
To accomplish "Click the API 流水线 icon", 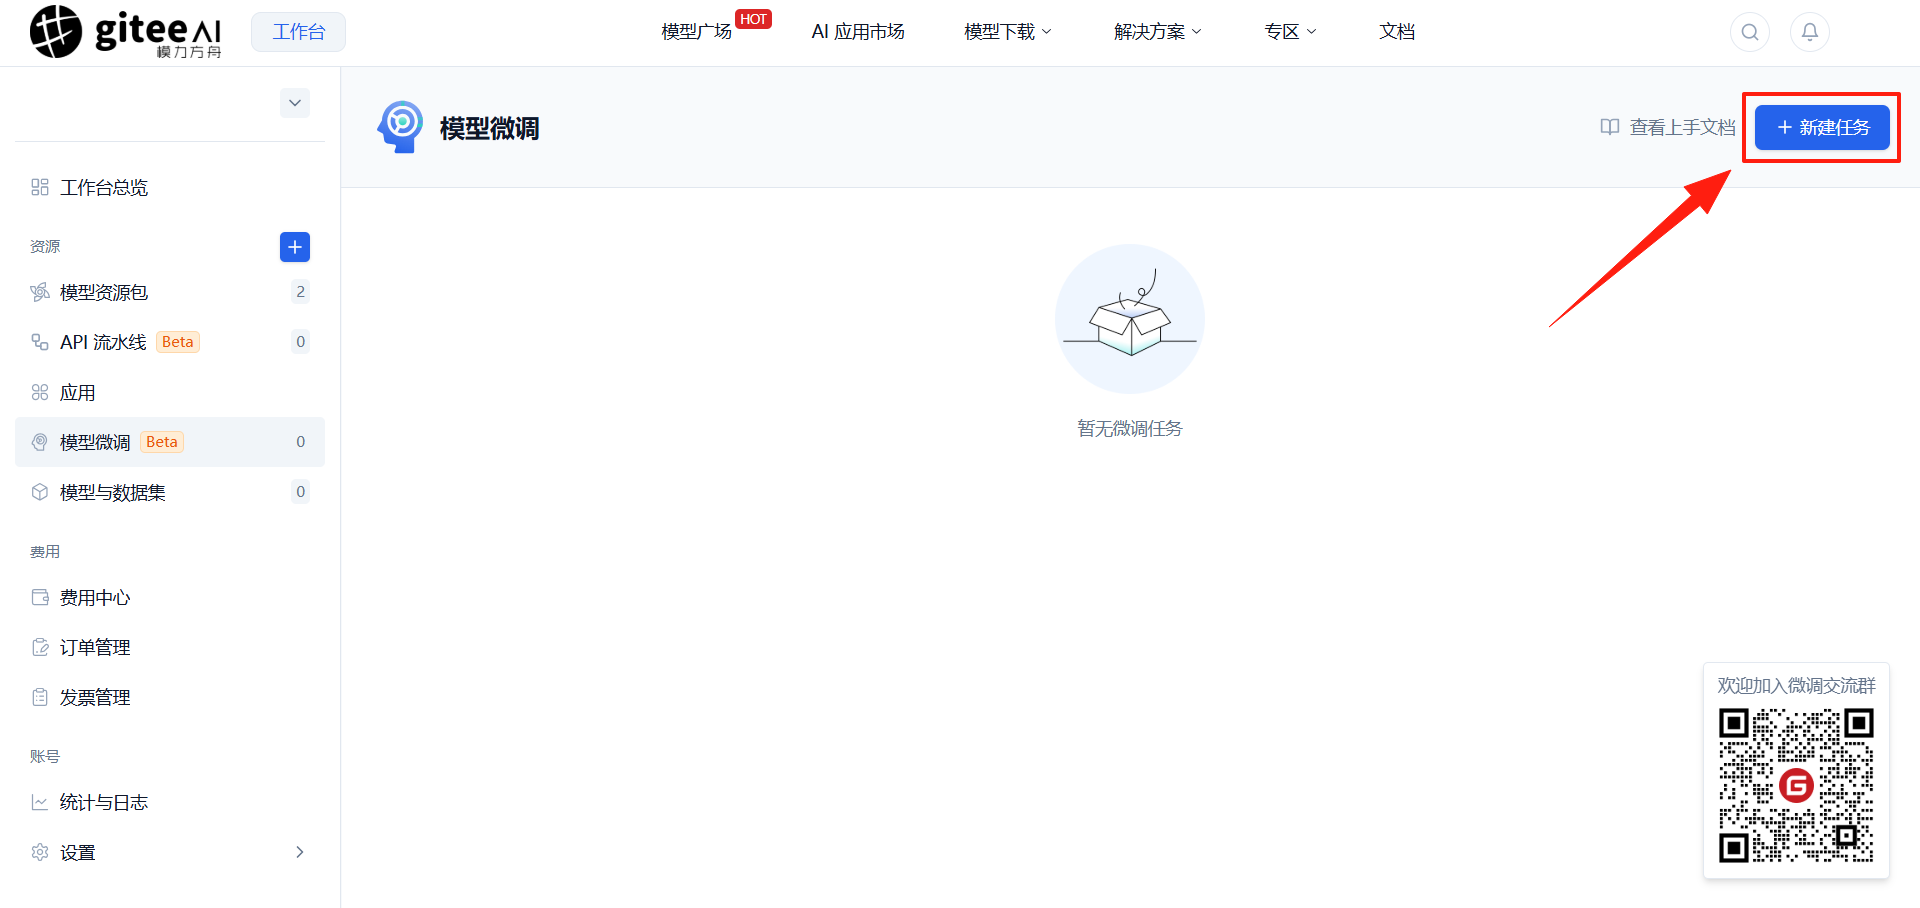I will pos(40,342).
